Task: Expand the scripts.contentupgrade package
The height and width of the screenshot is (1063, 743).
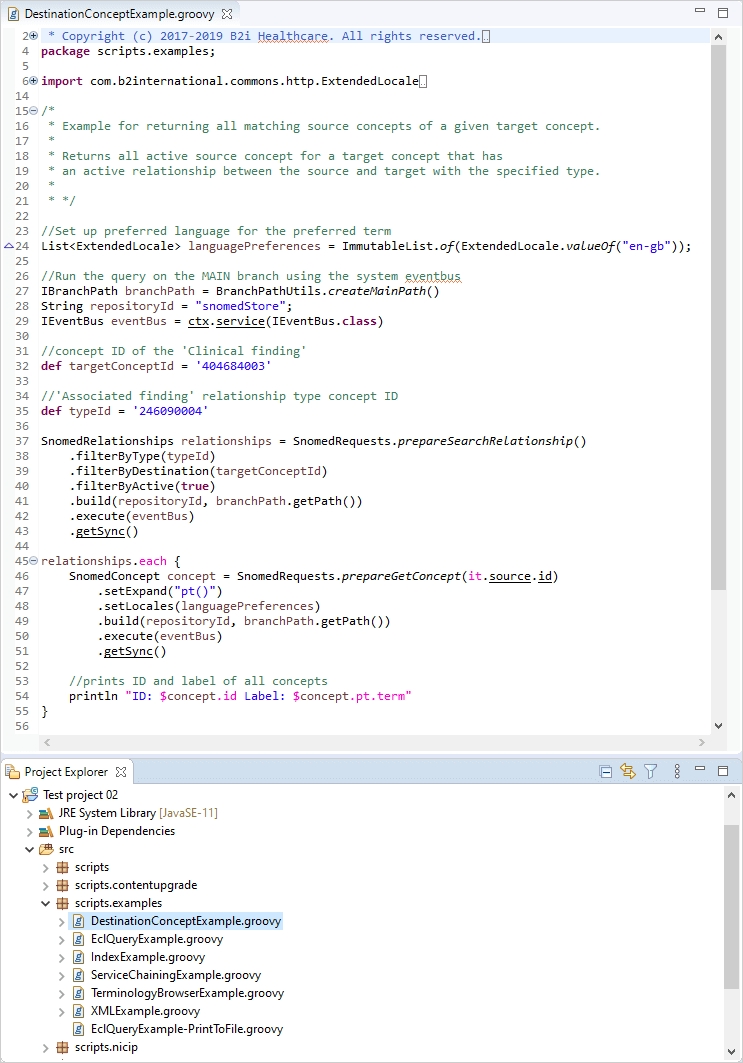Action: pyautogui.click(x=46, y=885)
